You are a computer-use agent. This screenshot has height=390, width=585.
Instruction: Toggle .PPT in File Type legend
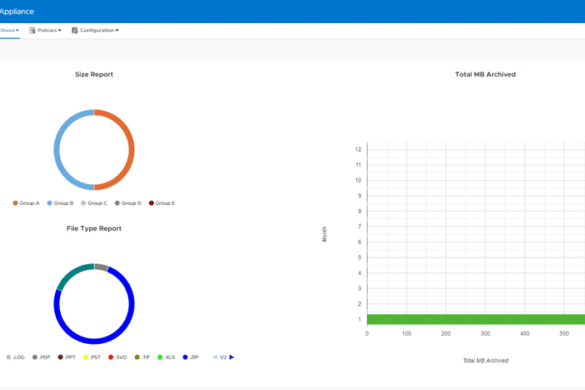pyautogui.click(x=66, y=357)
